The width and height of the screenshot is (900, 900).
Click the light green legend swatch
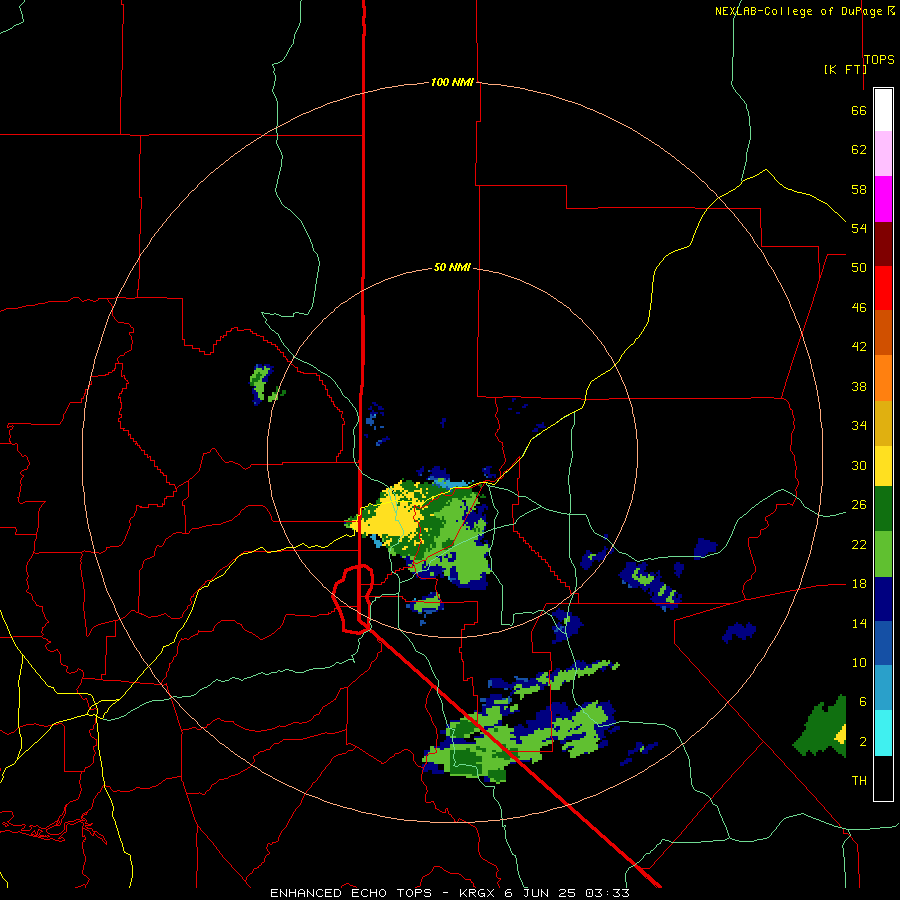(x=883, y=554)
